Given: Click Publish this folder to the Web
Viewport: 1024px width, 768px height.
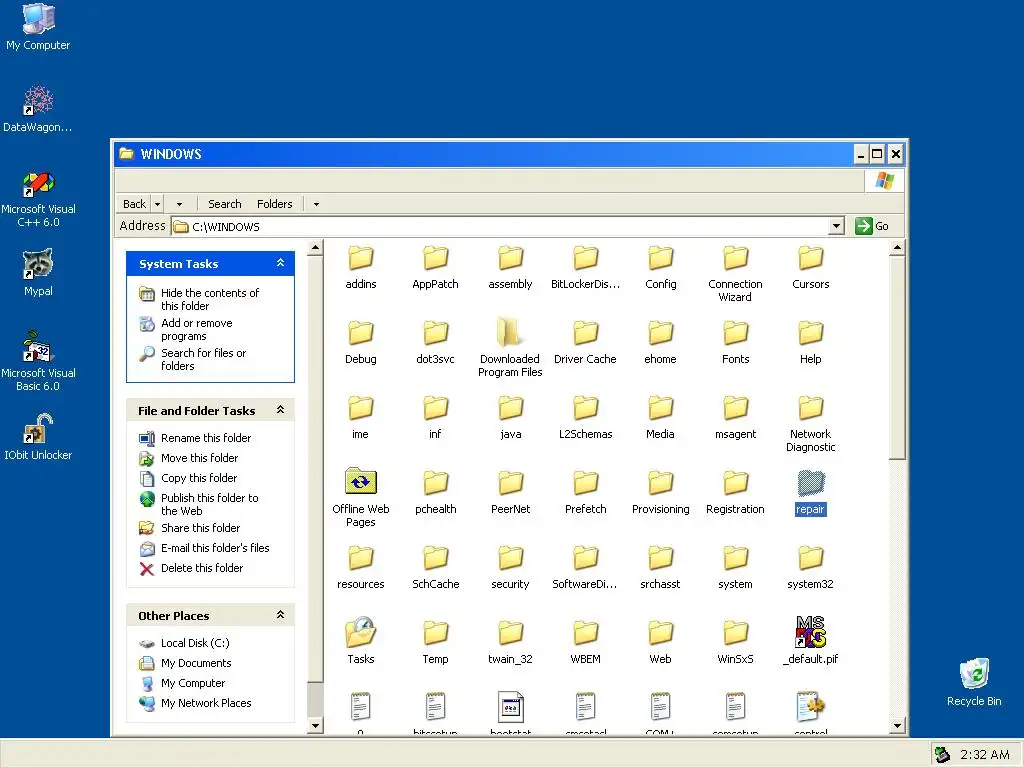Looking at the screenshot, I should pyautogui.click(x=210, y=504).
